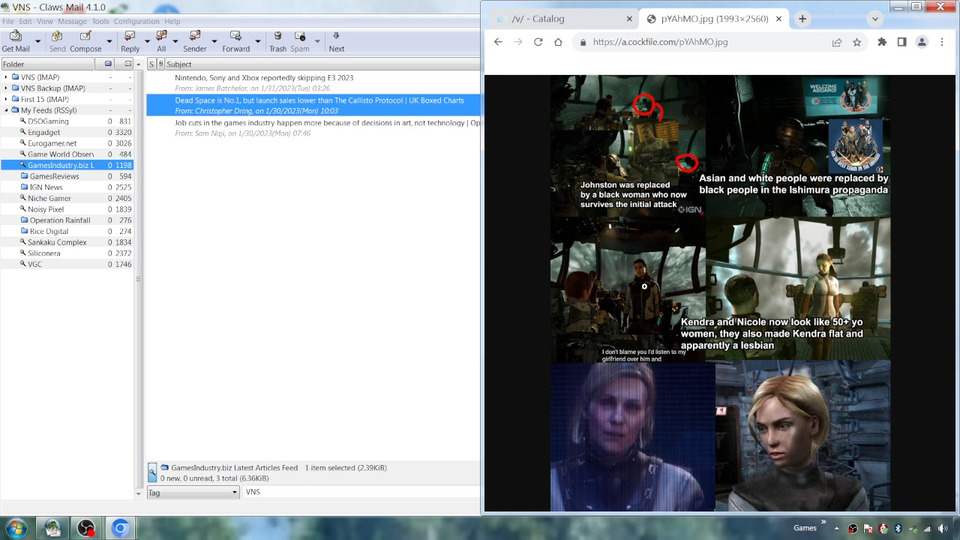Open Spam dropdown arrow

(317, 42)
